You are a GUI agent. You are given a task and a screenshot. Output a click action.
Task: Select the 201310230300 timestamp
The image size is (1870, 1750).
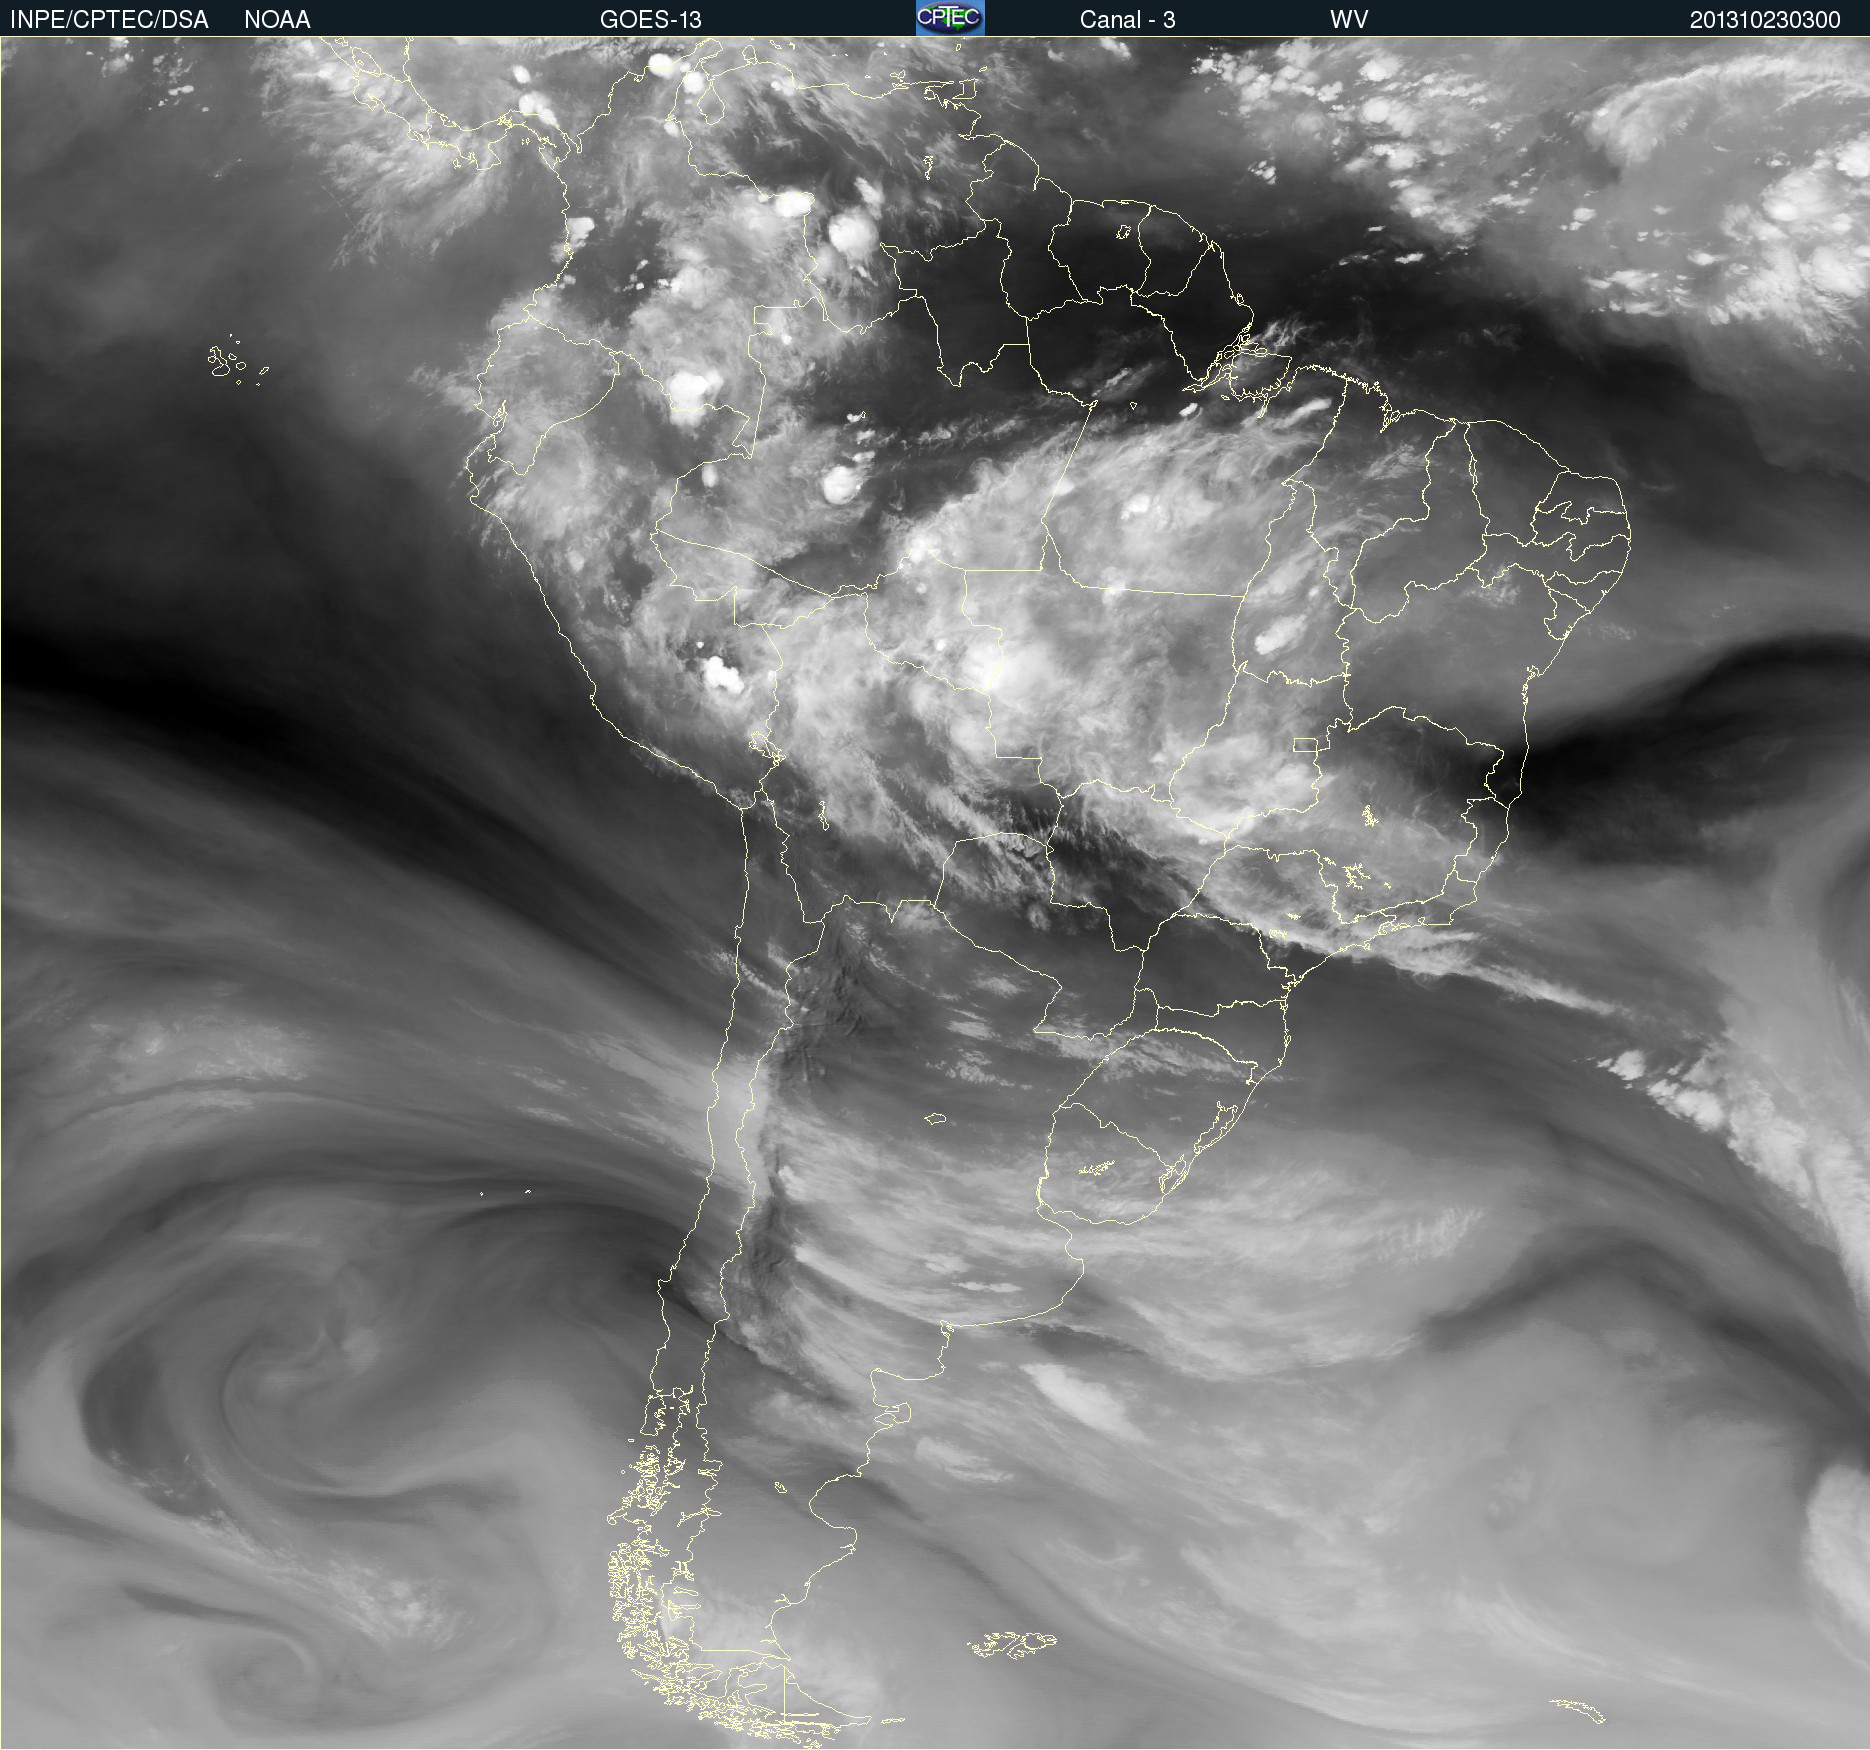(x=1765, y=20)
